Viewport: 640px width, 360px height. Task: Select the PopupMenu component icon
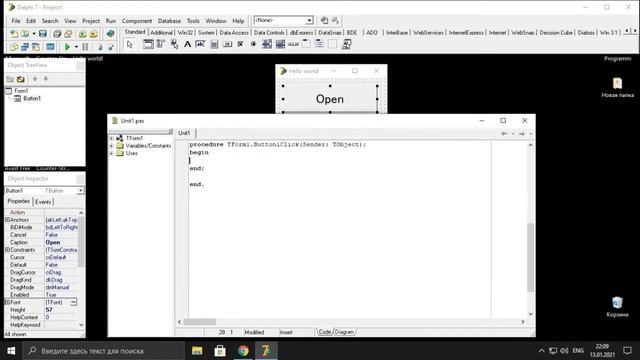(x=174, y=44)
